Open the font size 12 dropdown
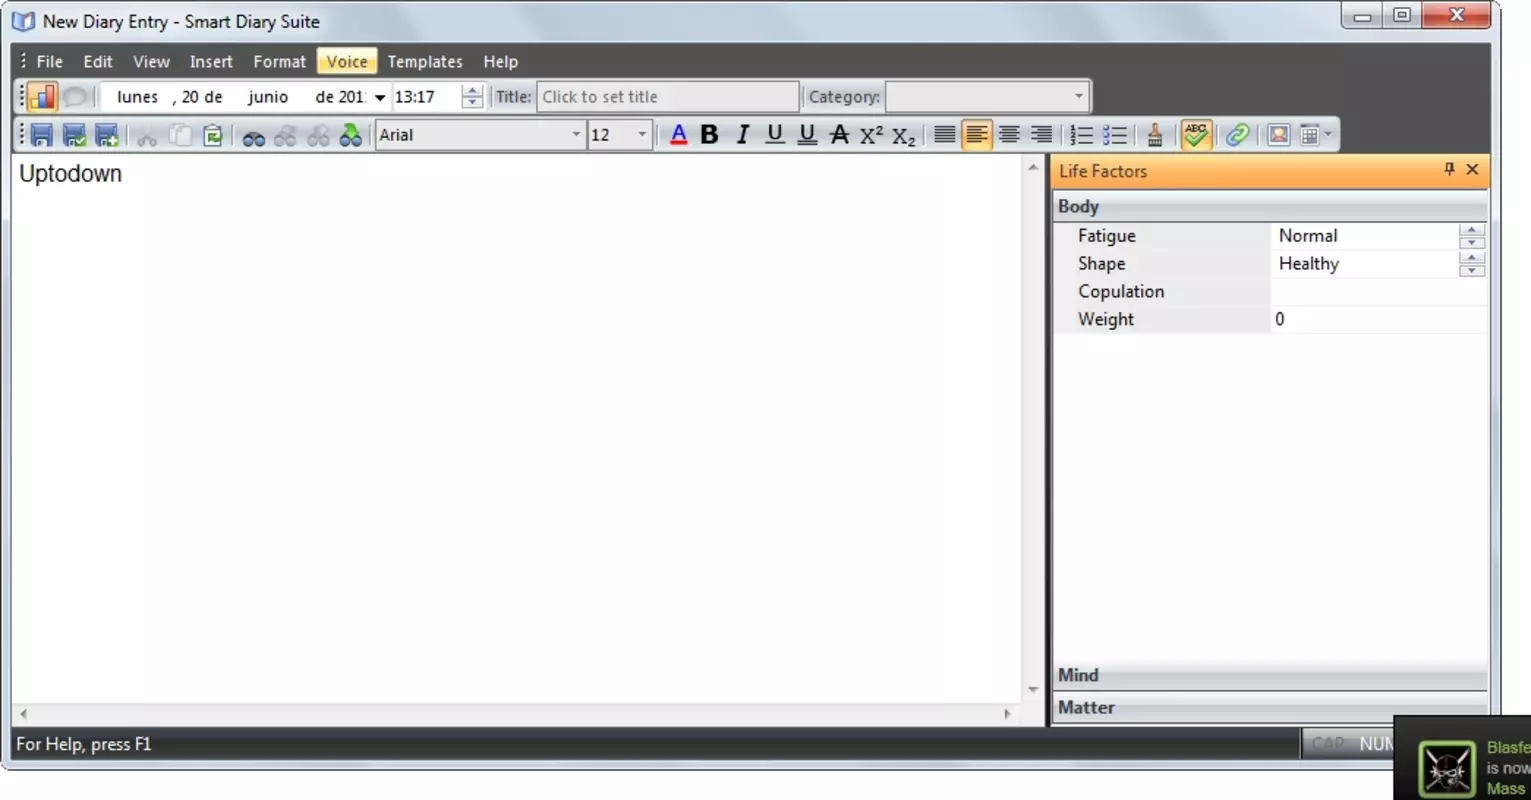The image size is (1531, 800). pos(642,135)
